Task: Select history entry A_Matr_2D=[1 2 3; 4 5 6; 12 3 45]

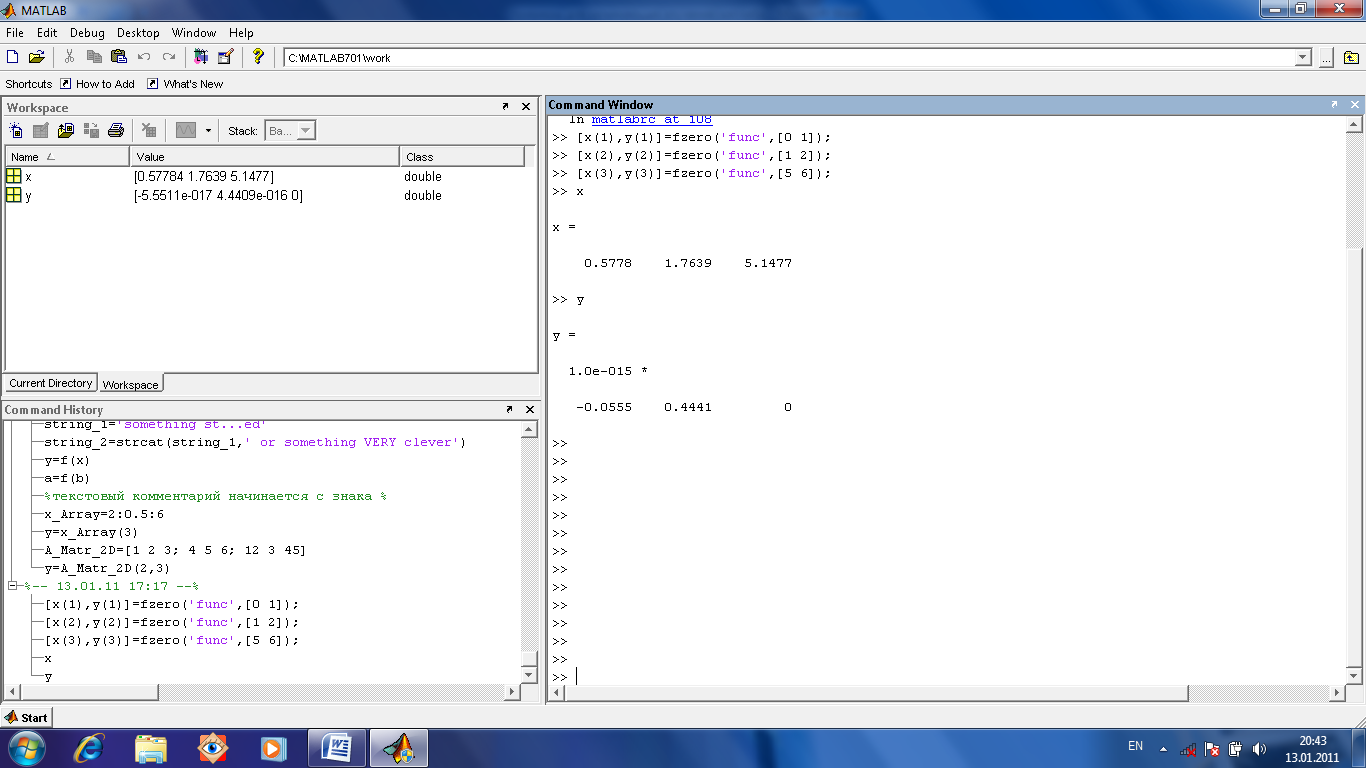Action: [175, 550]
